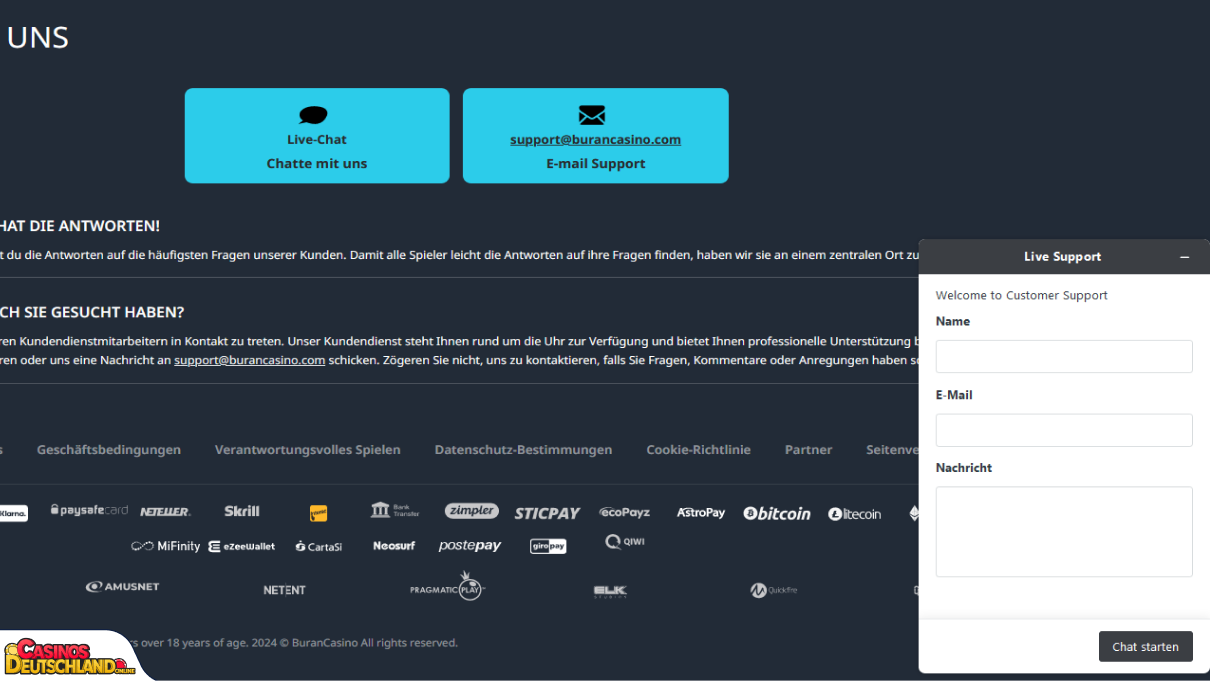This screenshot has width=1210, height=681.
Task: Click the 'Welcome to Customer Support' text
Action: 1022,295
